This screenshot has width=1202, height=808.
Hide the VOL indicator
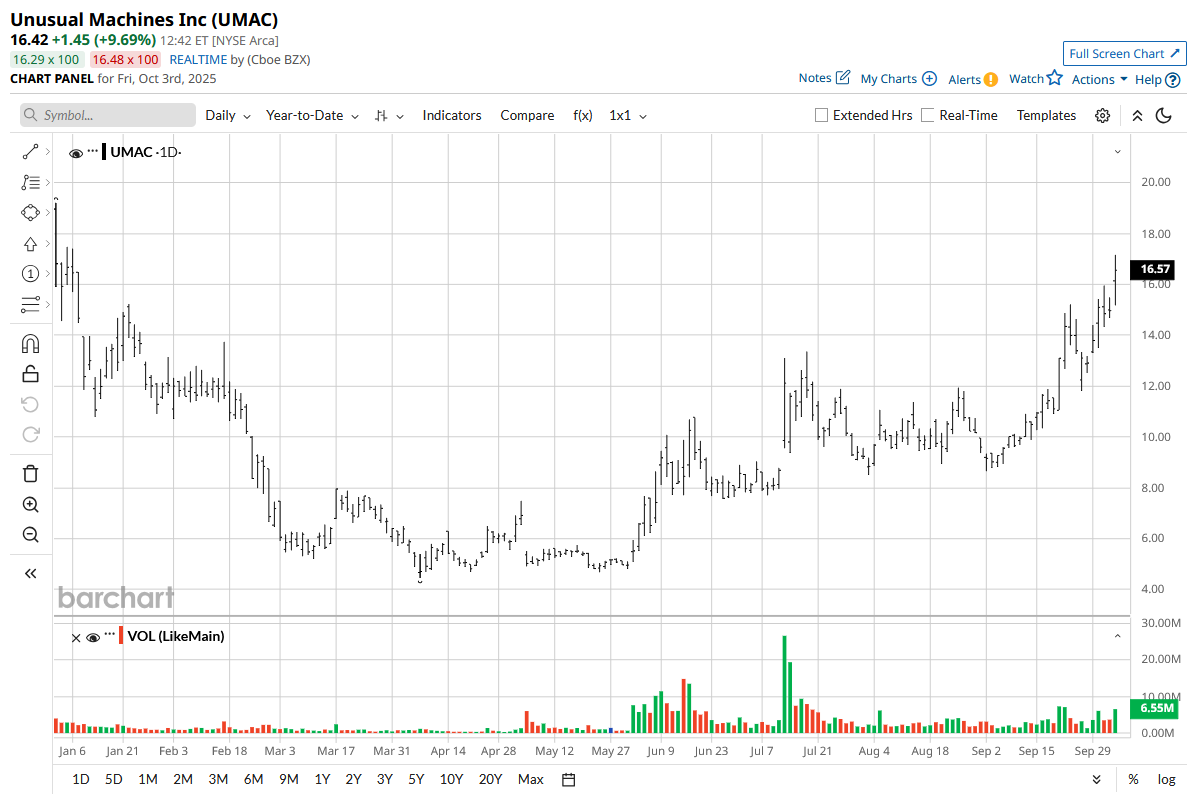tap(93, 637)
